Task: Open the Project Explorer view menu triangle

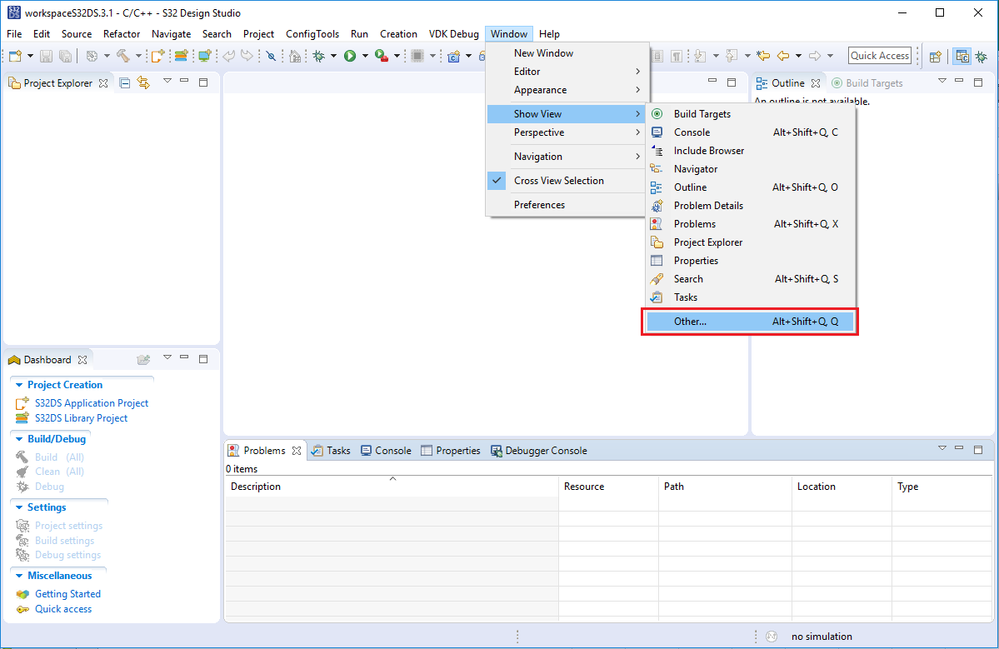Action: [167, 81]
